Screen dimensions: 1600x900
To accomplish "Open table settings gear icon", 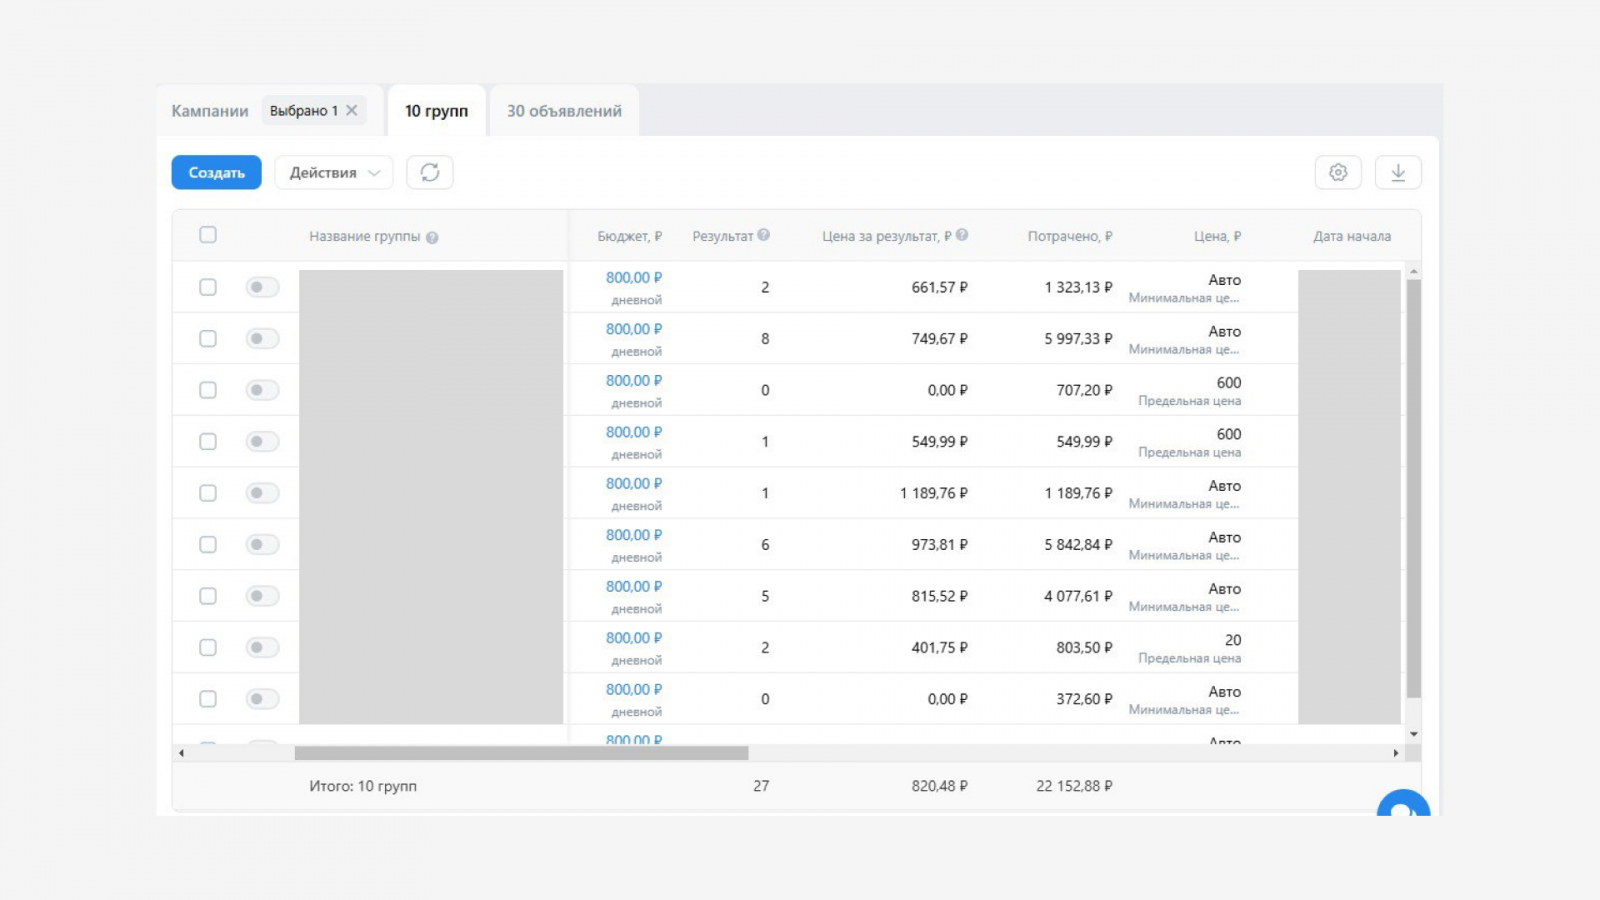I will pos(1338,172).
